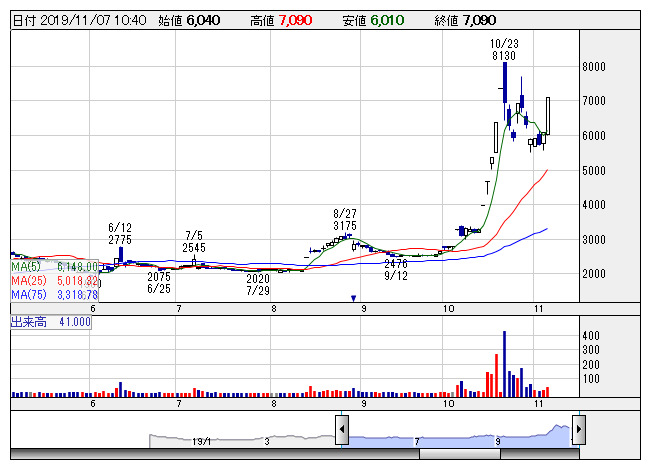The height and width of the screenshot is (469, 652).
Task: Click the 6/12 candlestick labeled 2775
Action: [x=120, y=254]
